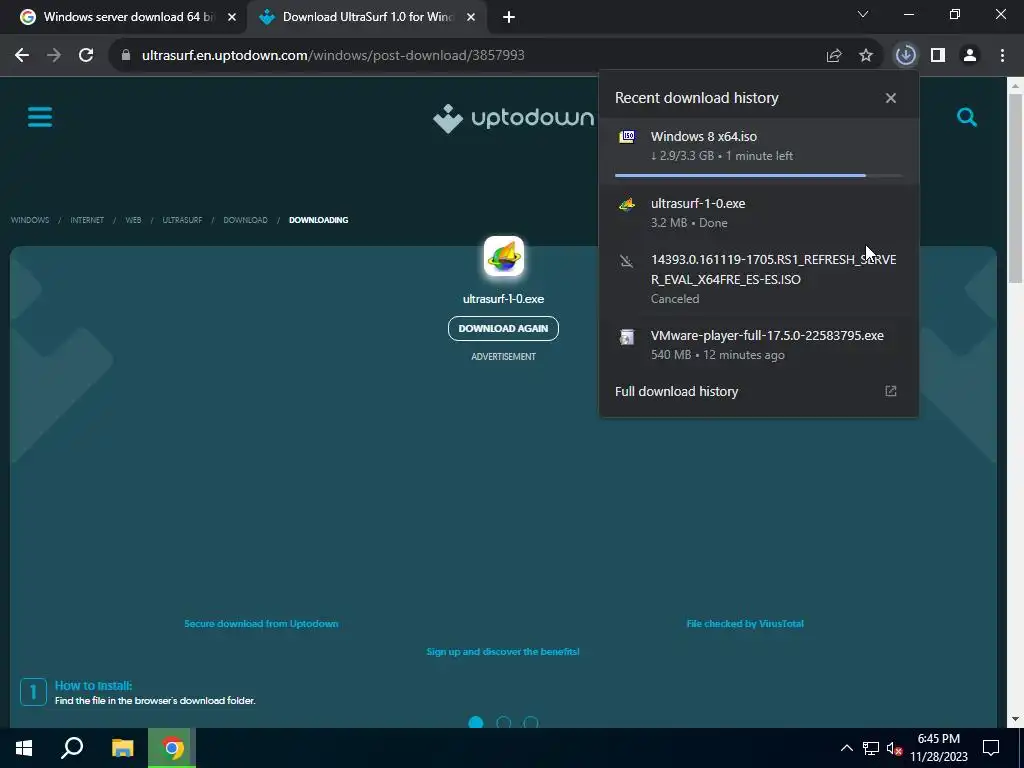Click the network tray icon
Image resolution: width=1024 pixels, height=768 pixels.
871,748
